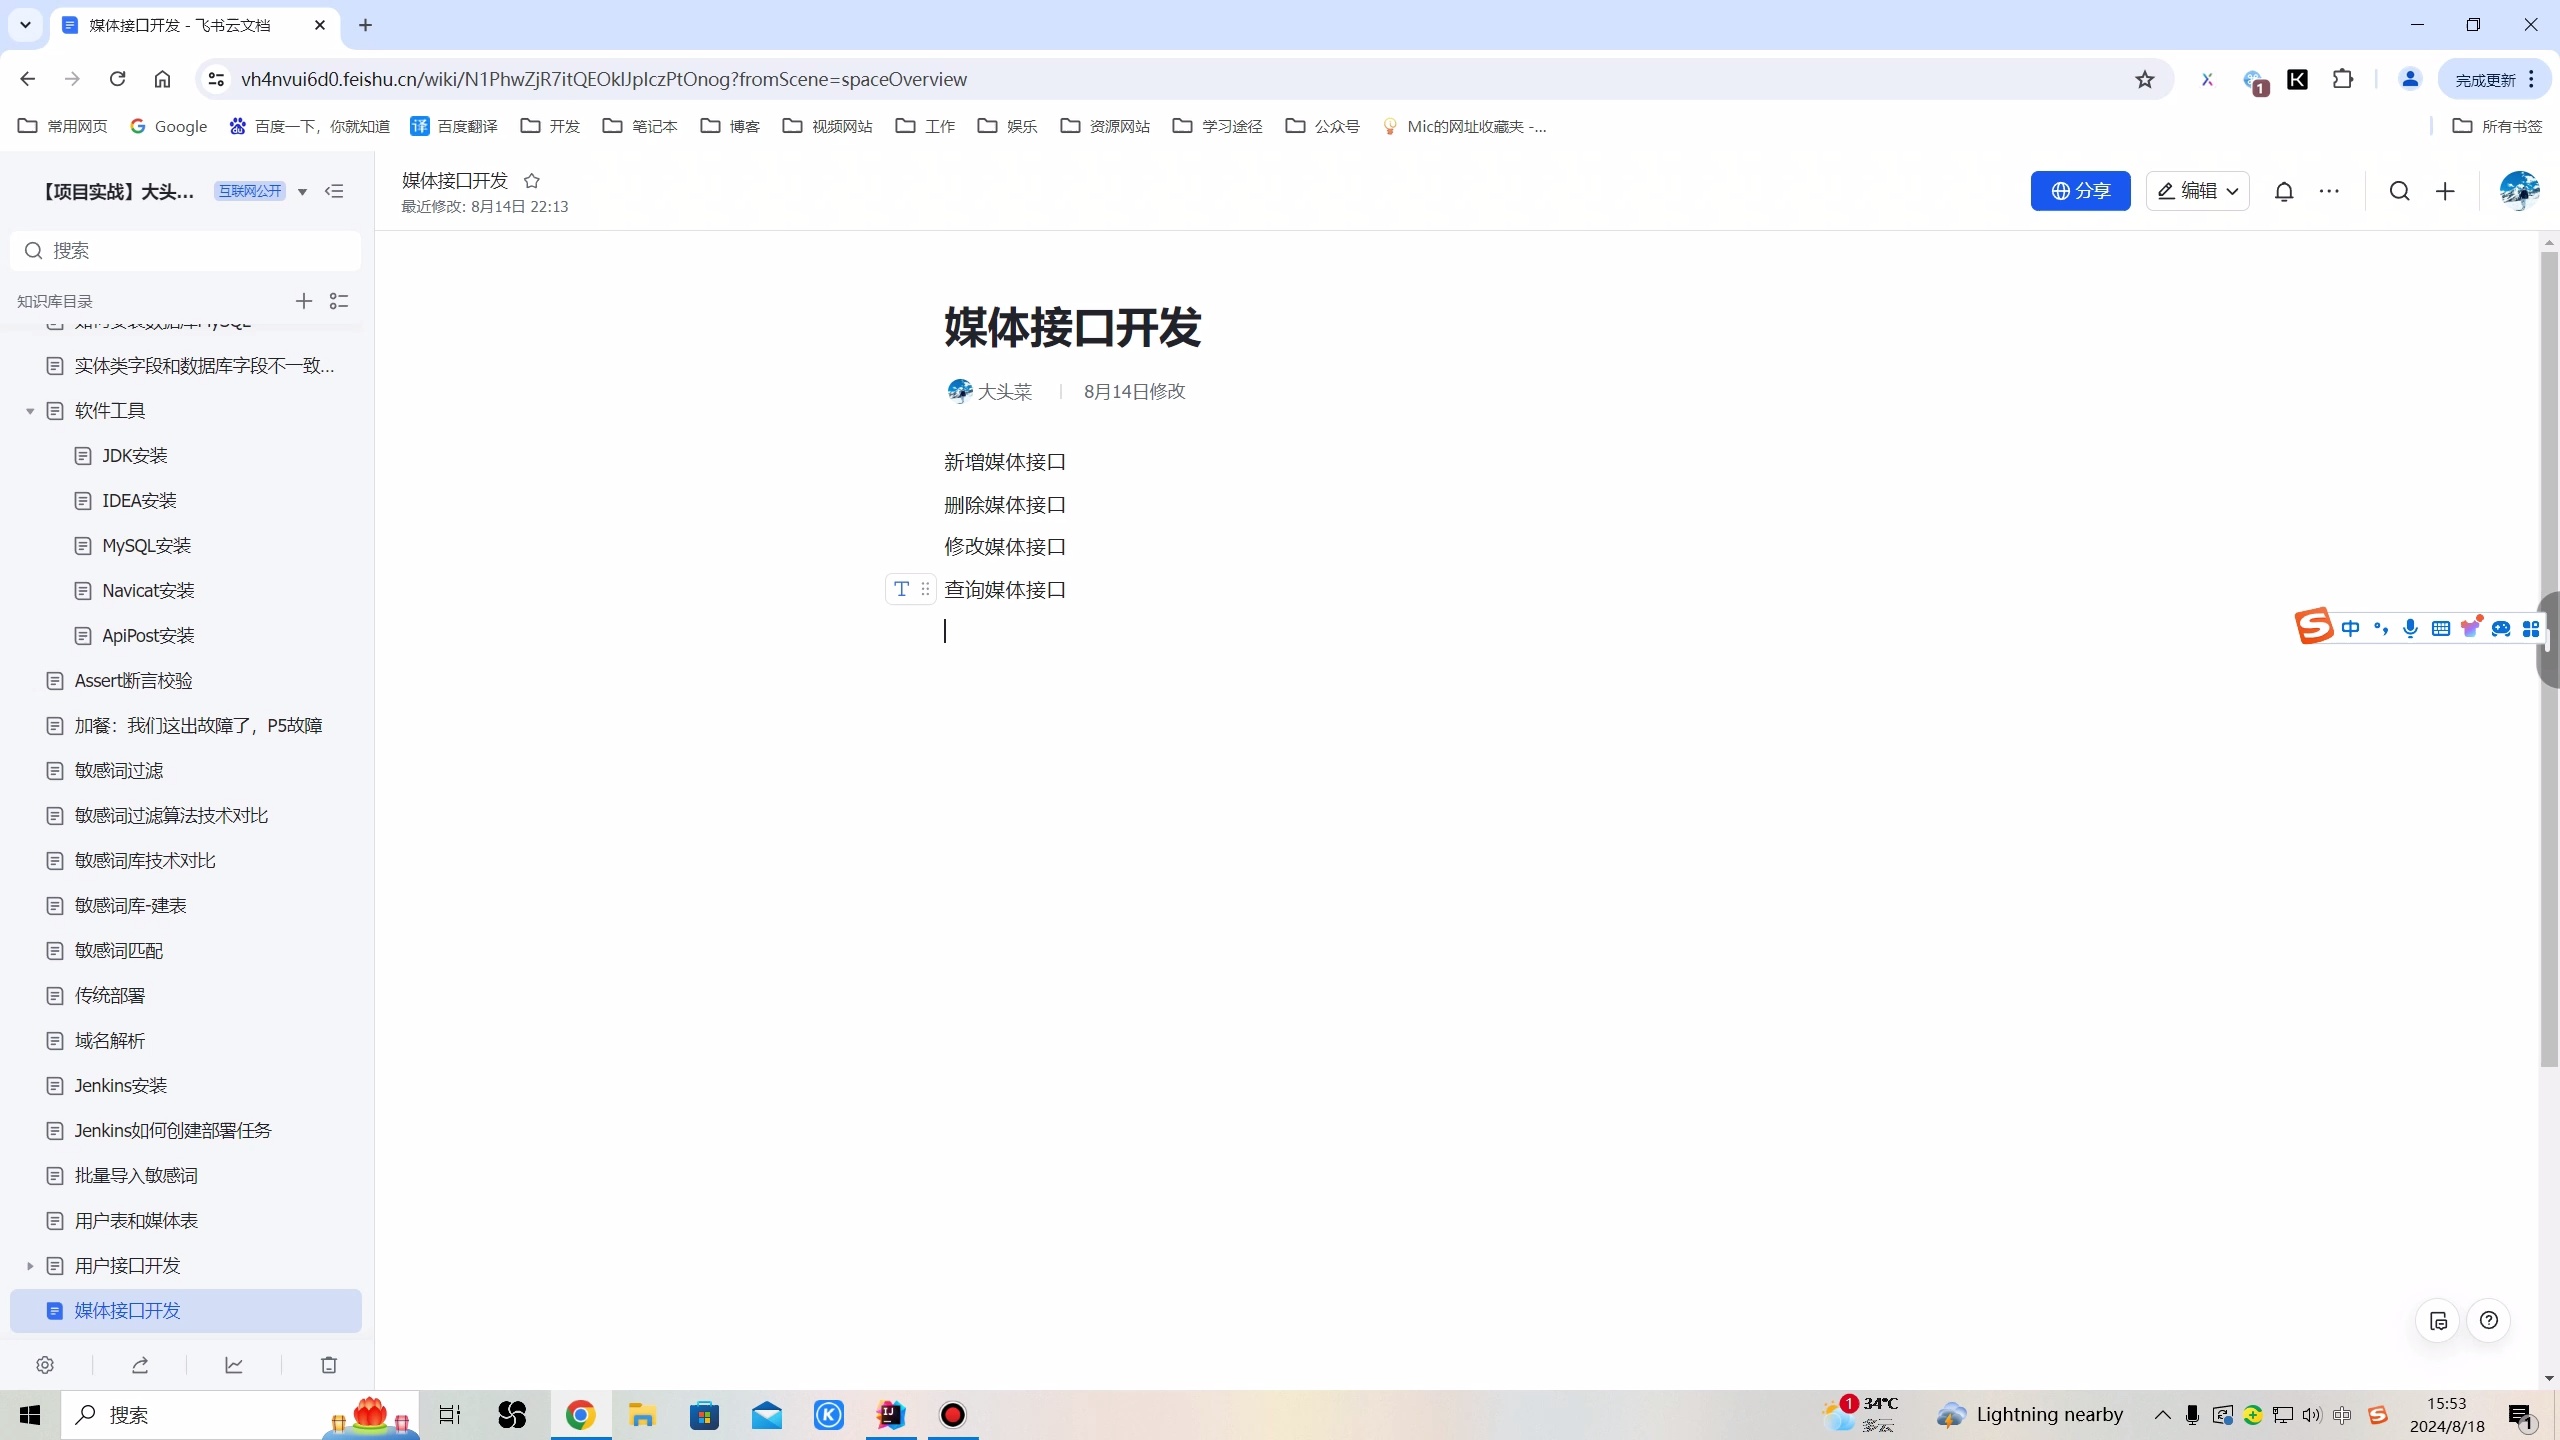The width and height of the screenshot is (2560, 1440).
Task: Collapse the 软件工具 tree section
Action: 29,410
